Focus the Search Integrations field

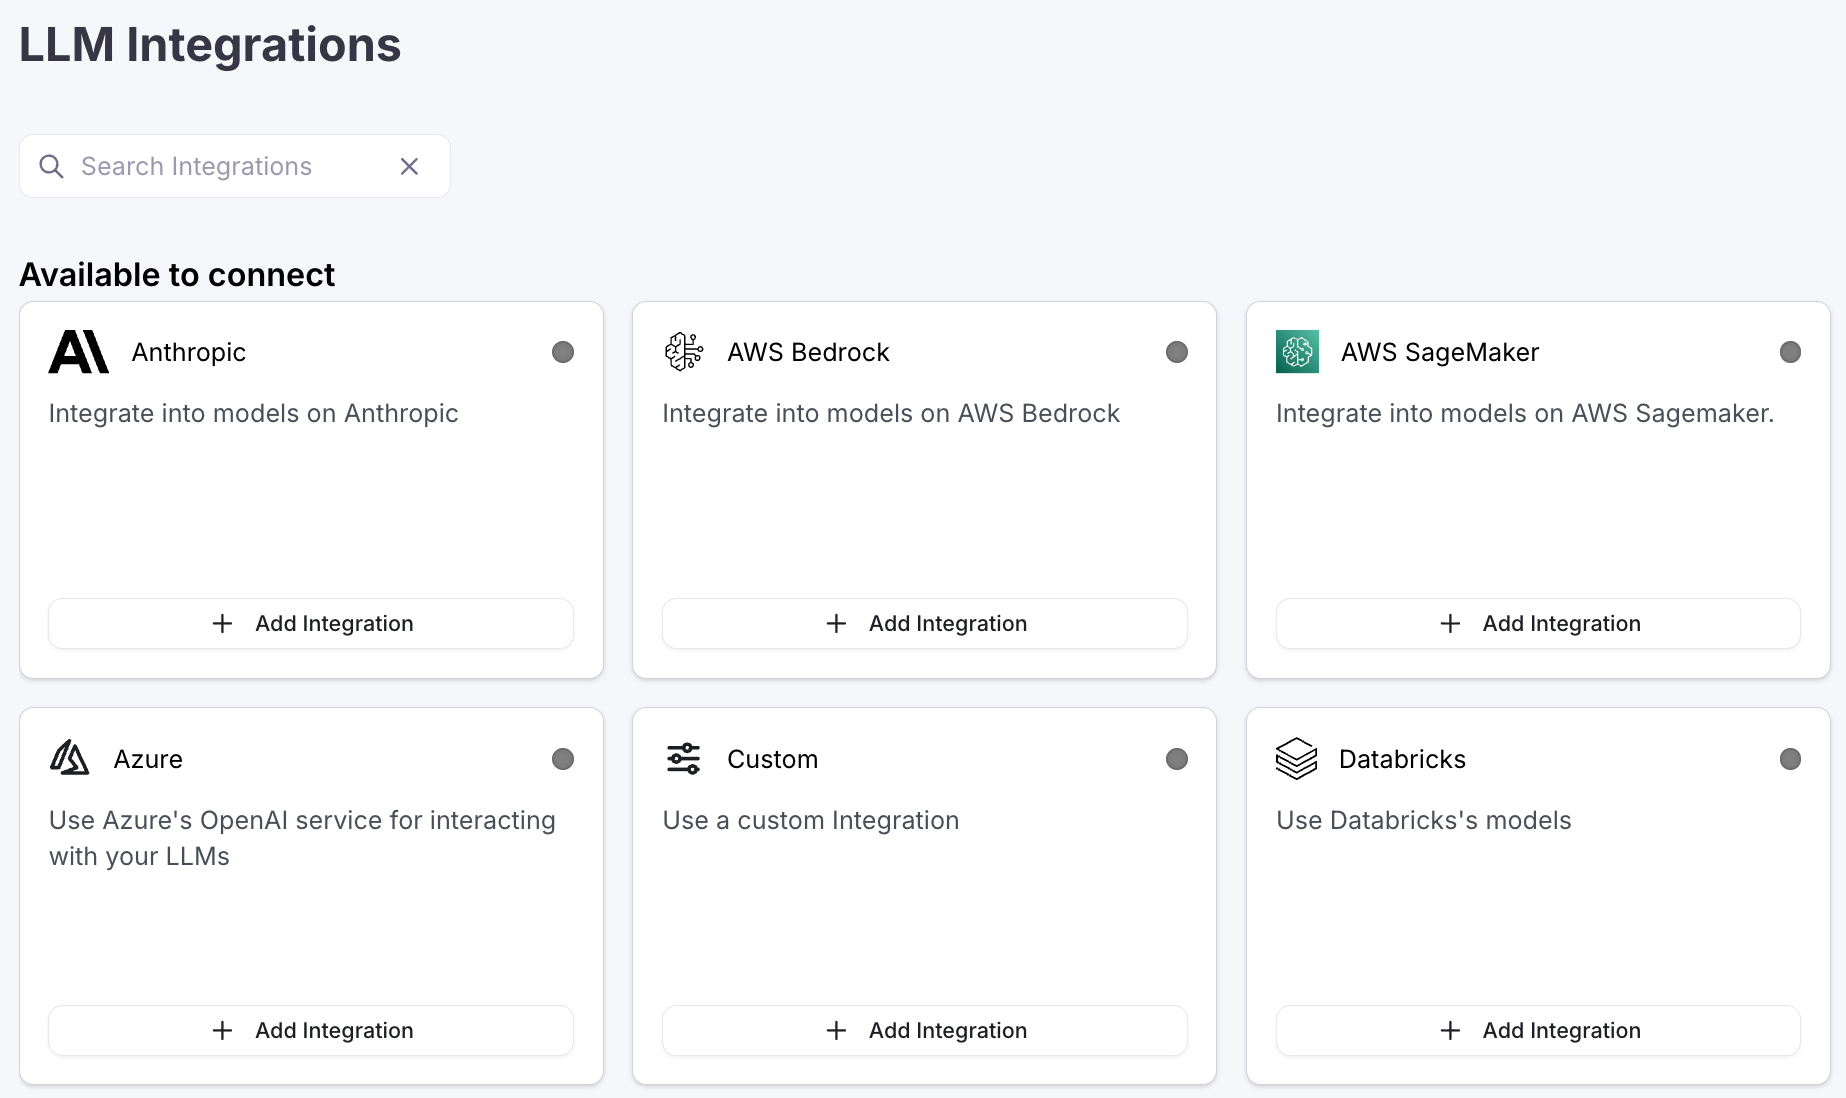coord(235,166)
